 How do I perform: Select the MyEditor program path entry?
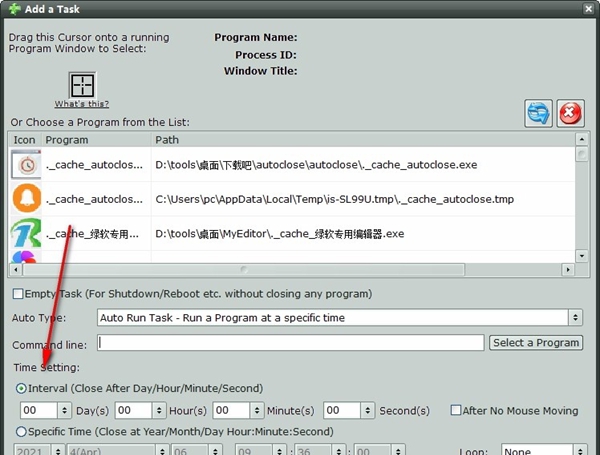[280, 234]
